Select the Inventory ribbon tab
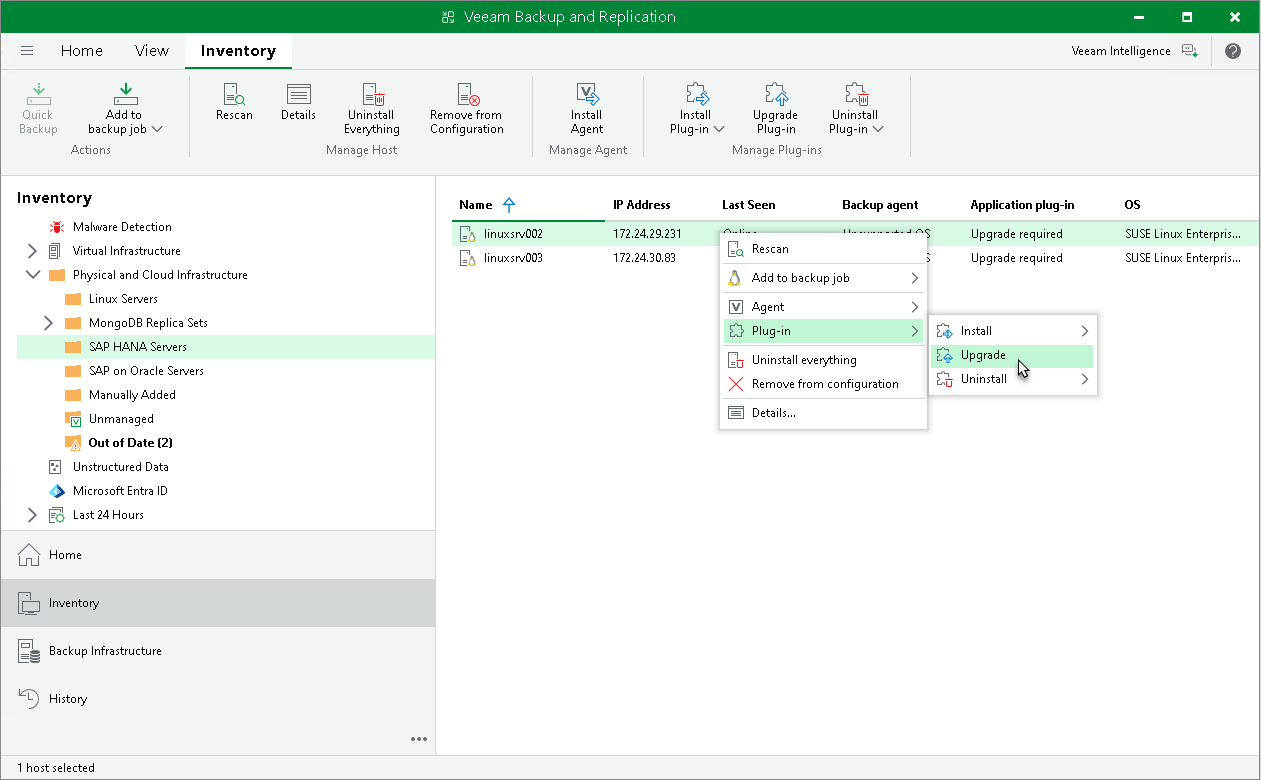This screenshot has width=1261, height=780. point(238,51)
